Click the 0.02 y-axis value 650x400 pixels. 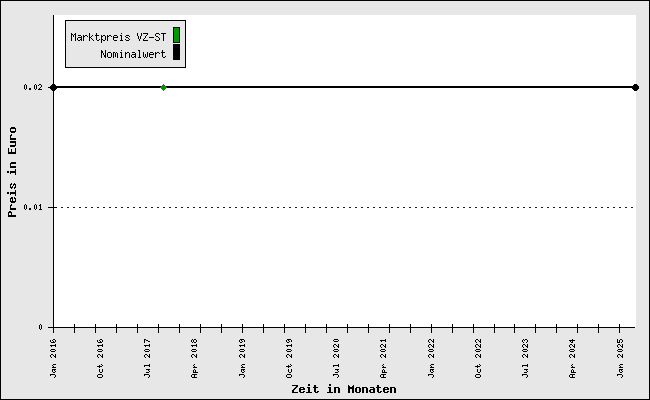tap(33, 87)
